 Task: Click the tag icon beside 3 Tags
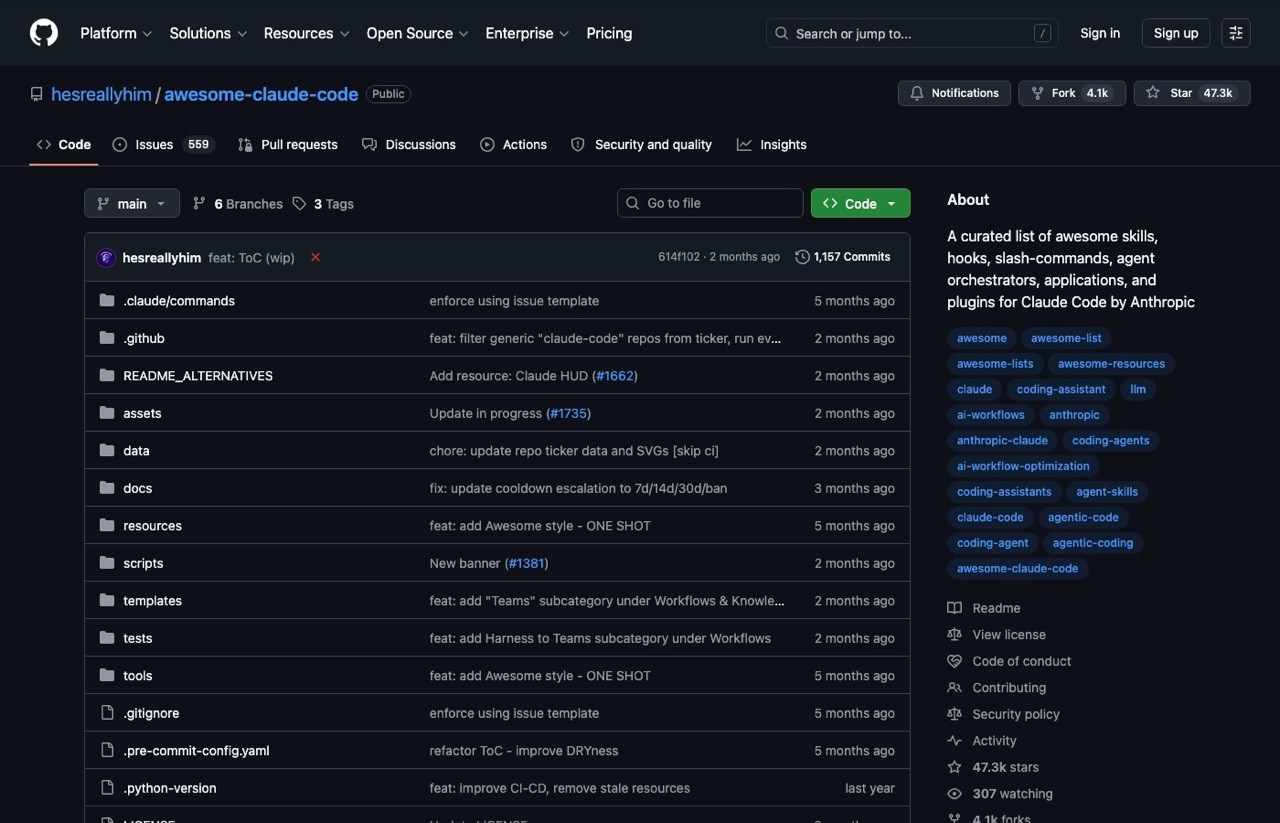(x=299, y=204)
